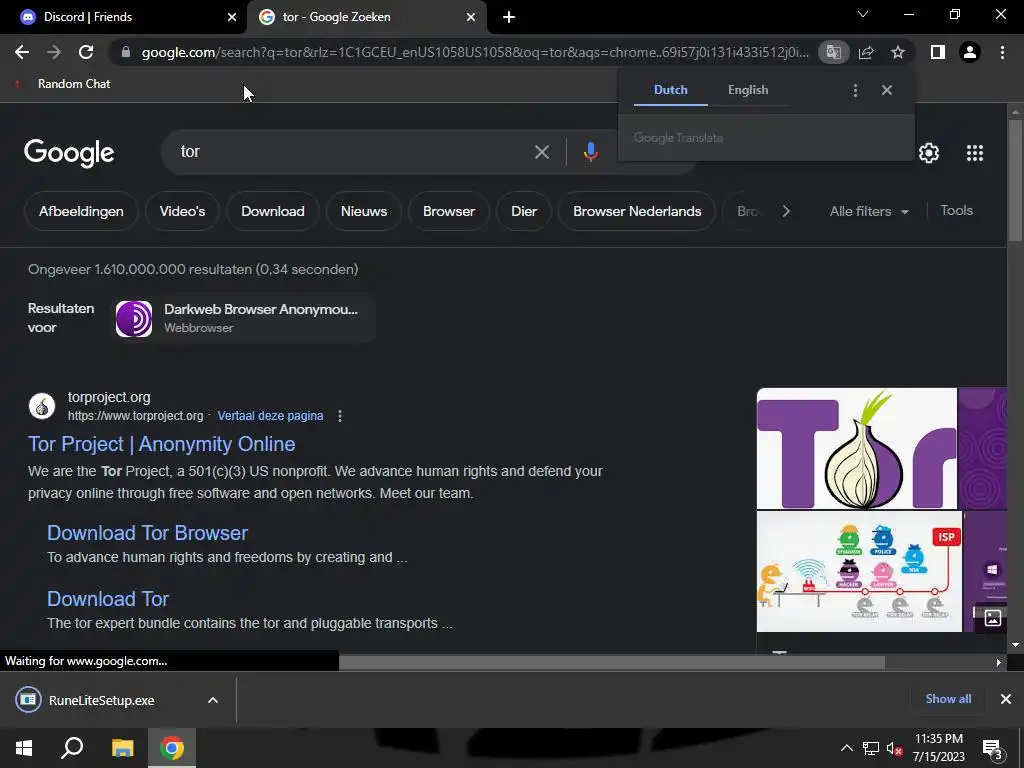Select the Browser filter chip
Screen dimensions: 1024x768
point(449,211)
